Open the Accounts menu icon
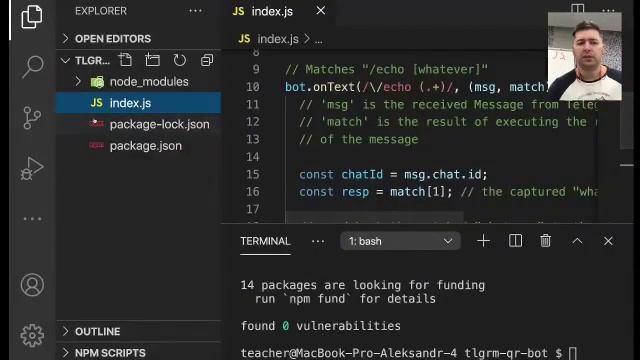640x360 pixels. coord(32,285)
